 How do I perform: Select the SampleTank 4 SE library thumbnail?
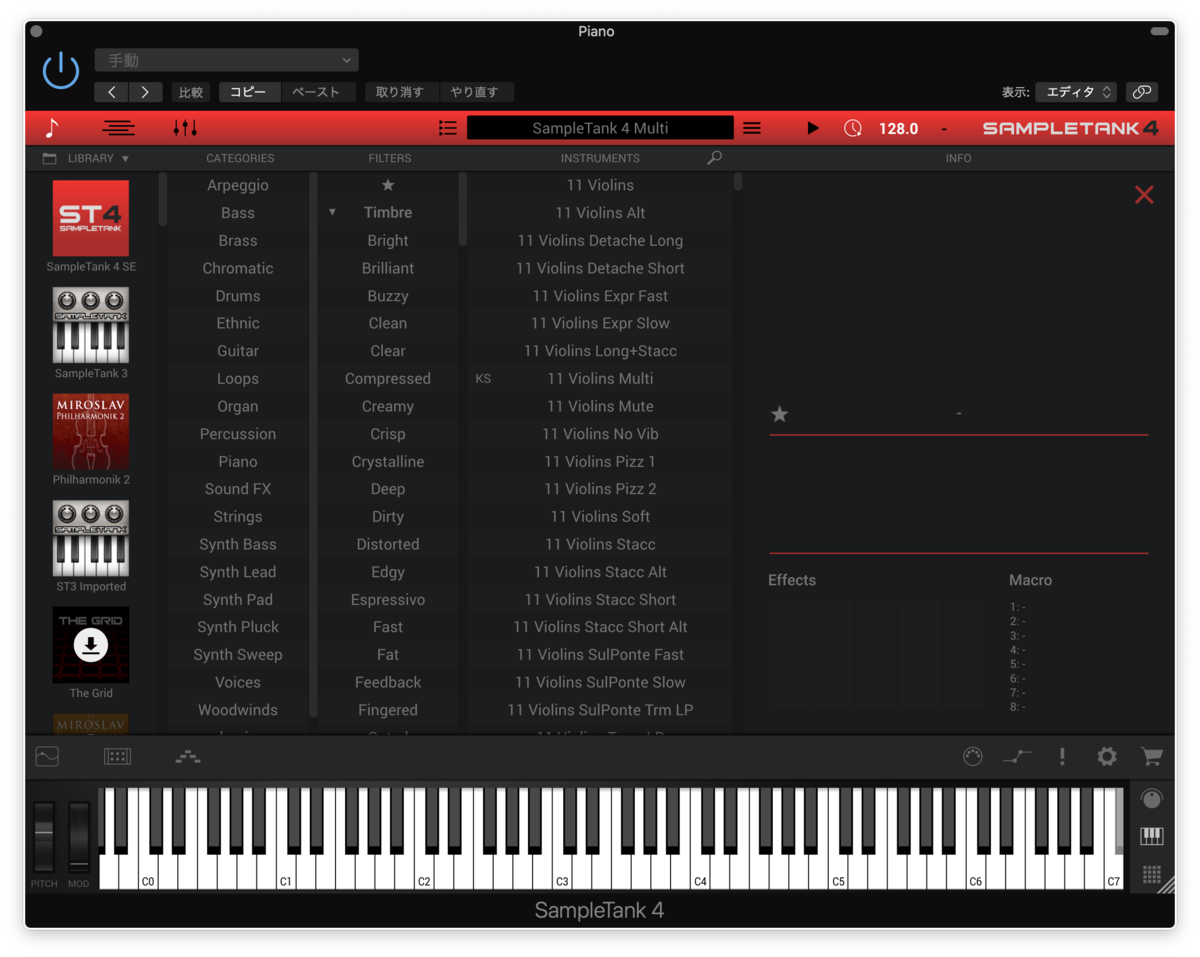[x=91, y=218]
